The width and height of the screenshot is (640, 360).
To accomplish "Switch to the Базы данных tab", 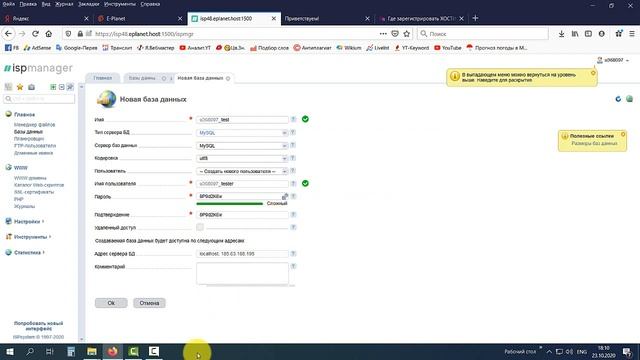I will pos(142,78).
